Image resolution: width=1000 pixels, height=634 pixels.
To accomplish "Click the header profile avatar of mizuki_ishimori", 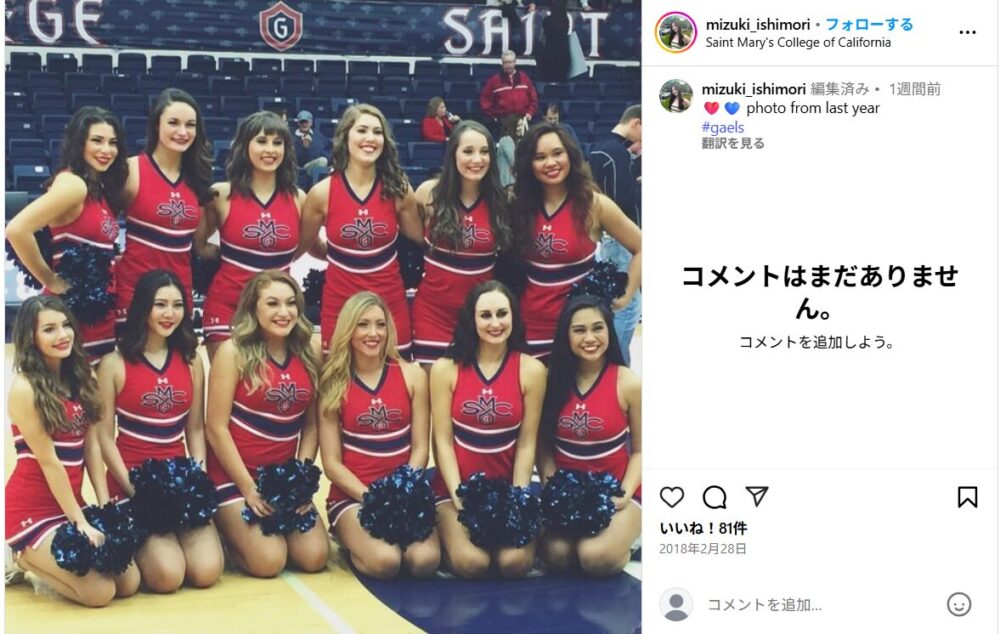I will (675, 33).
